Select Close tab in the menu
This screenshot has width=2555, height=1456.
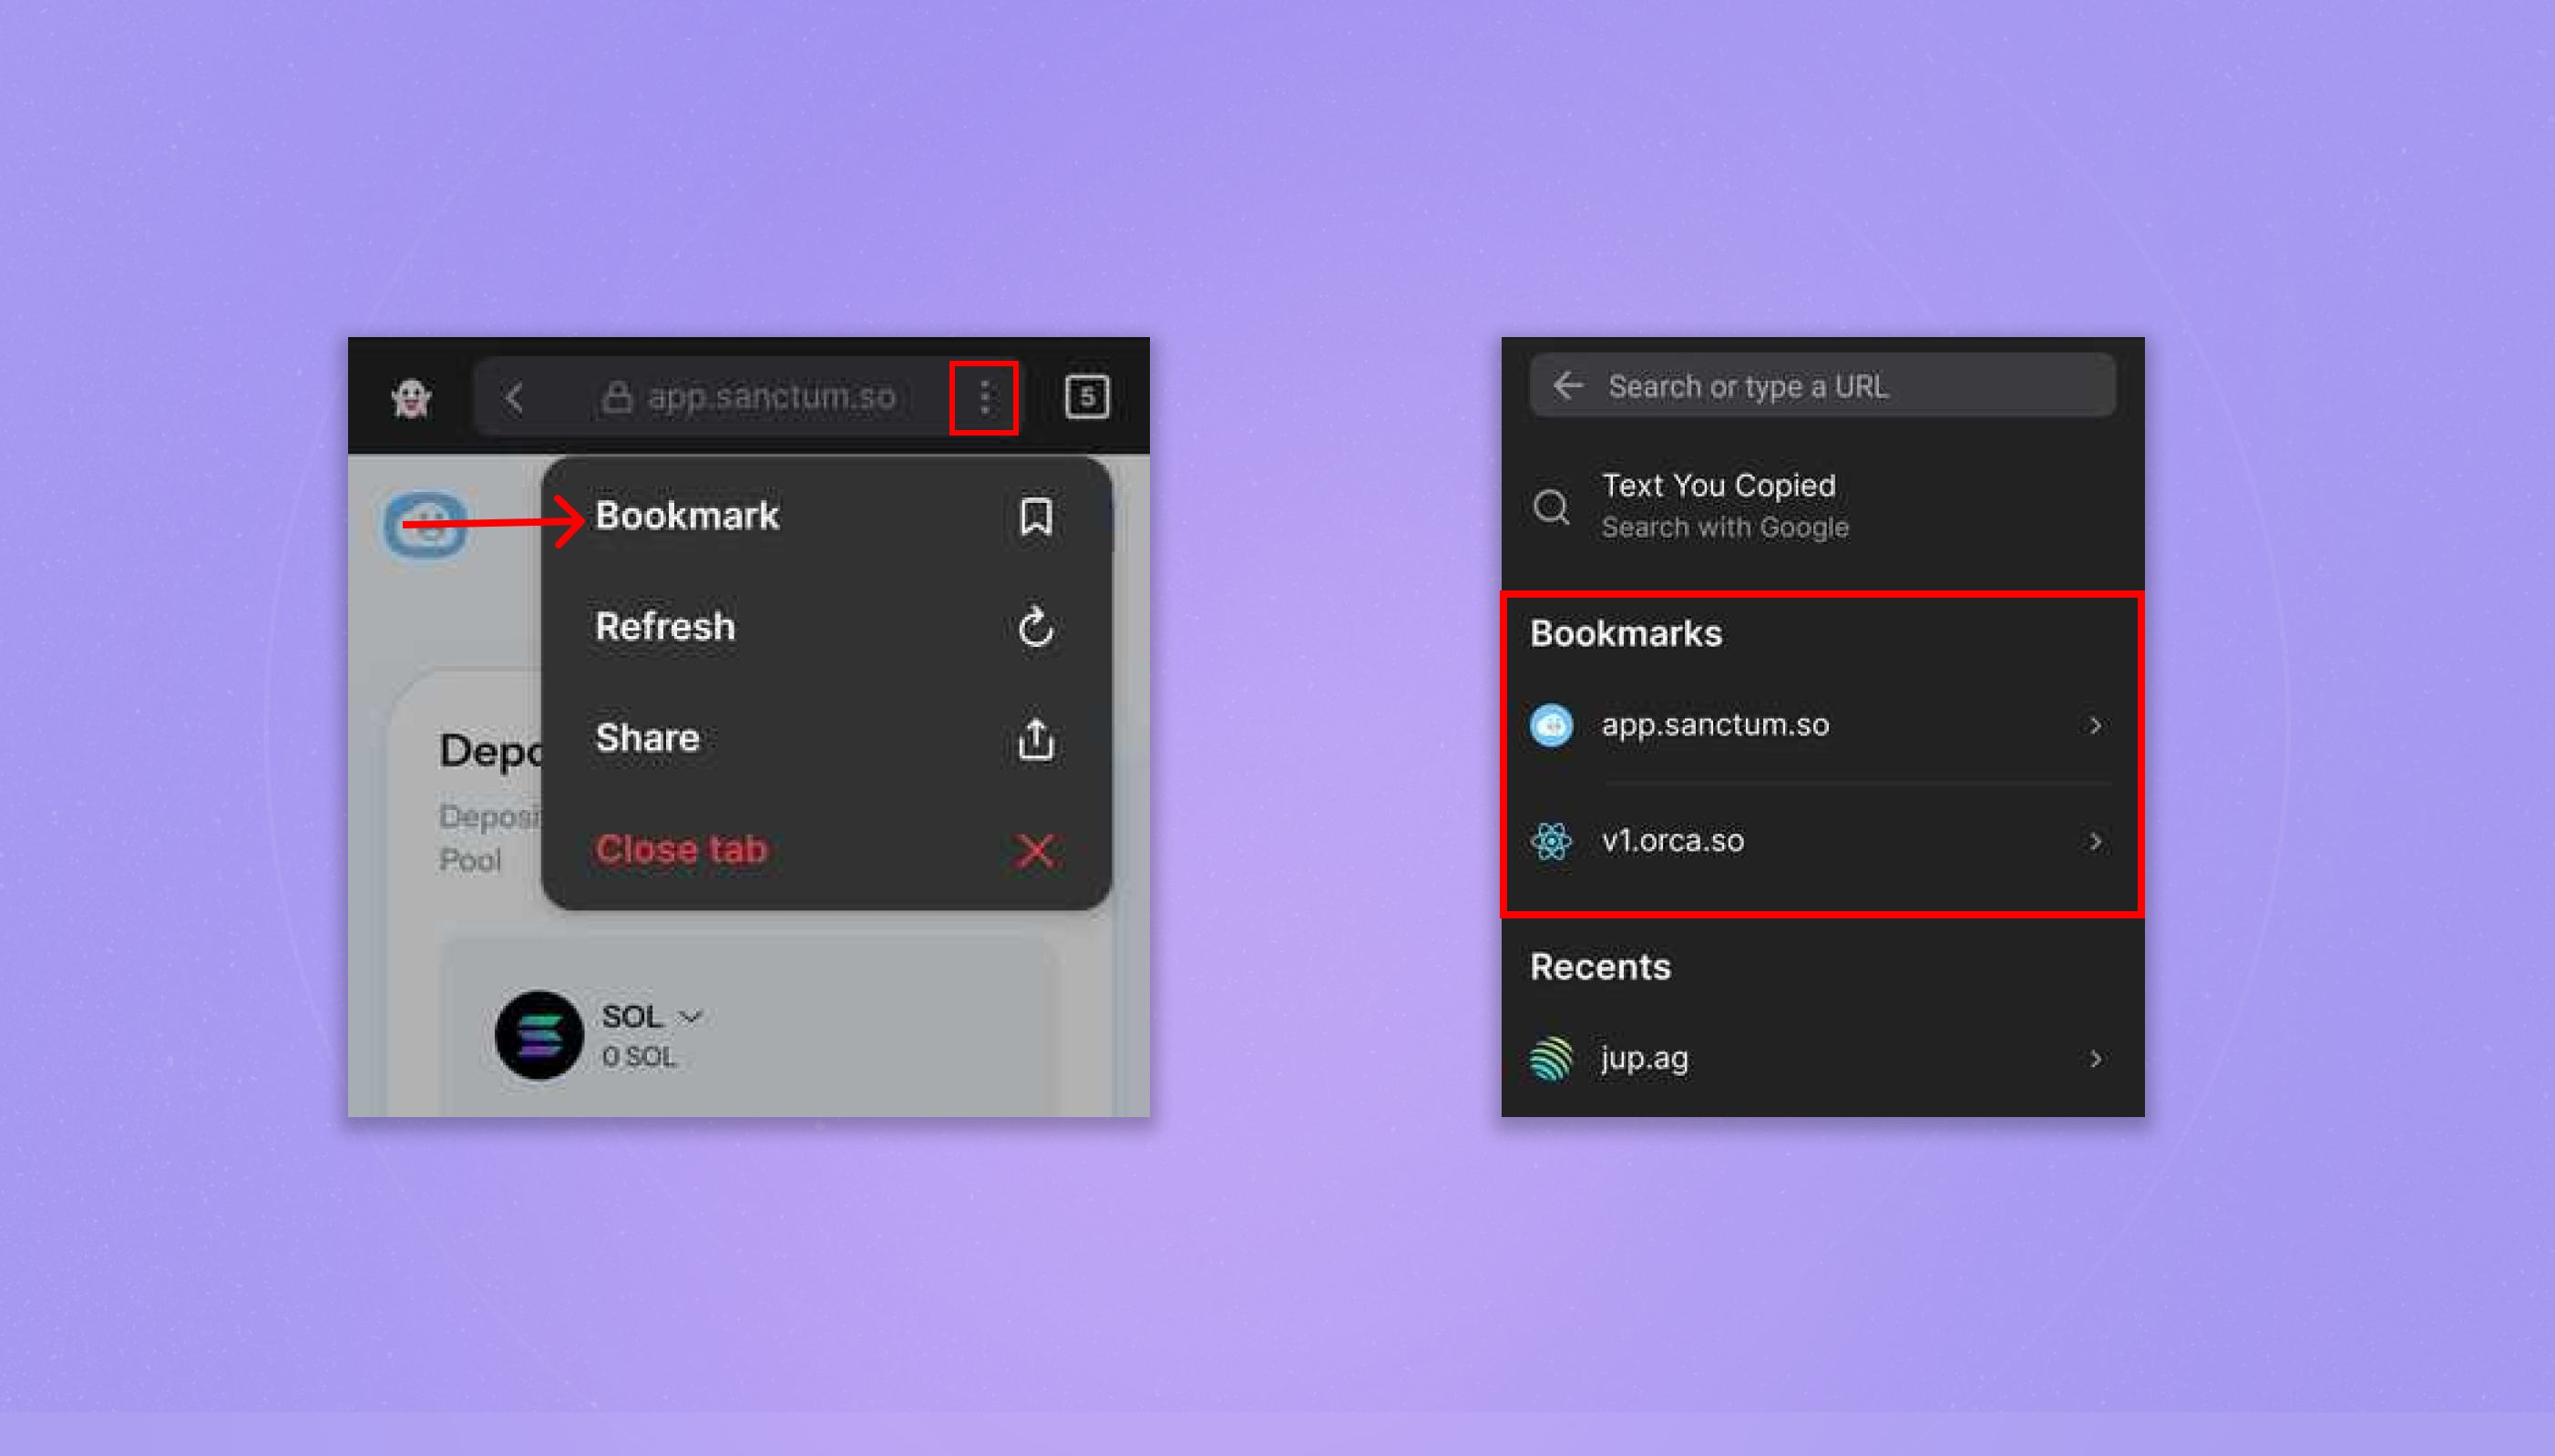click(825, 850)
